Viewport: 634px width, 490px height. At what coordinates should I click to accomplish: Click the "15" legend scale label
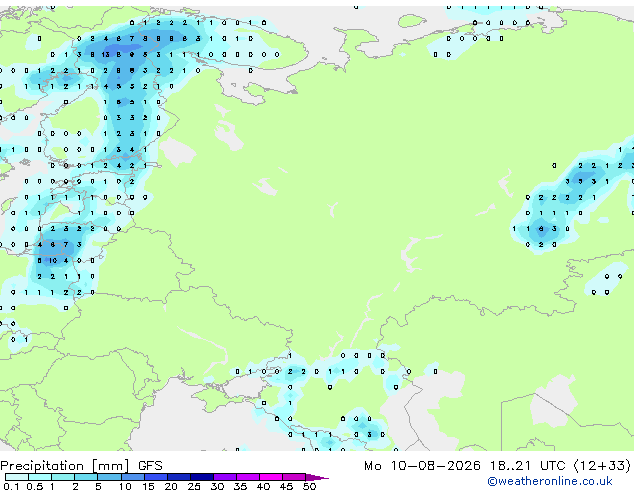click(x=148, y=486)
